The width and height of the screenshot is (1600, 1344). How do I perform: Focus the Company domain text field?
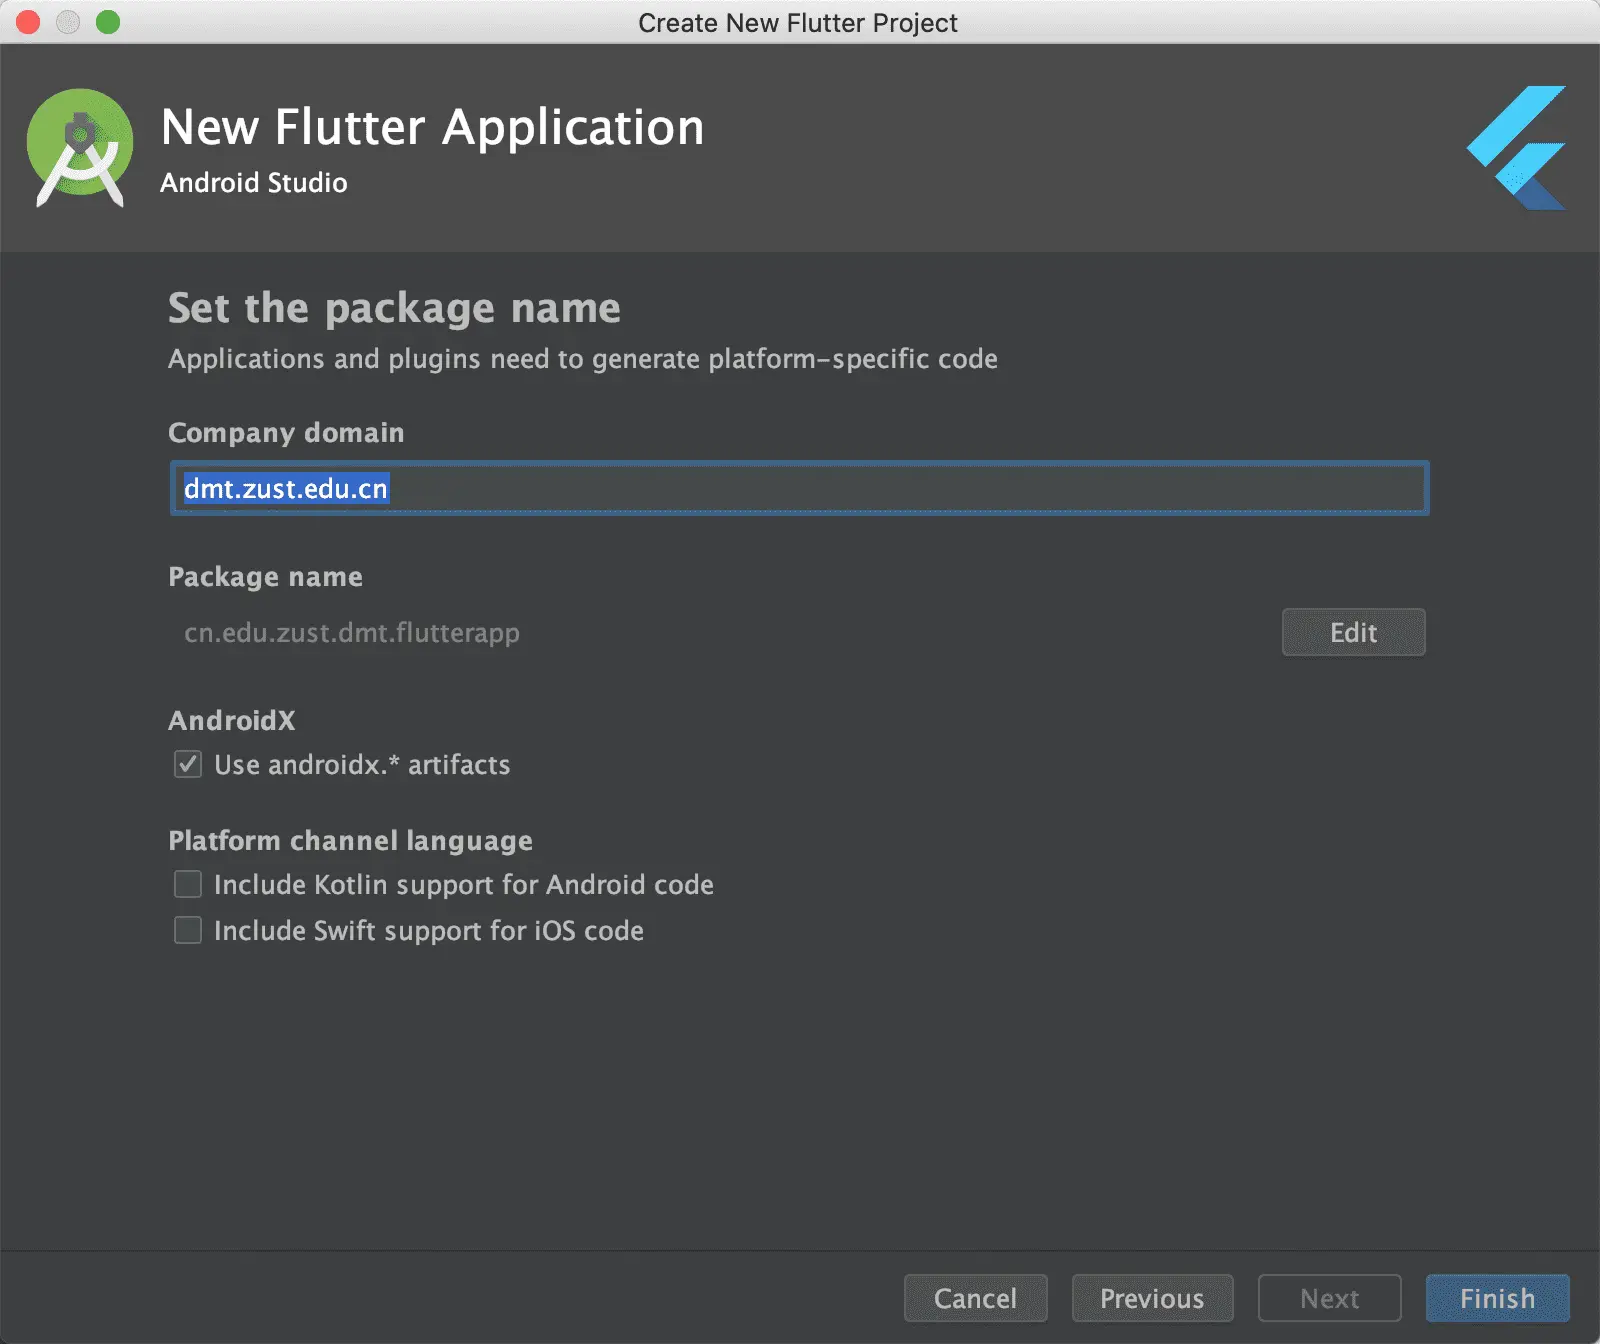800,488
